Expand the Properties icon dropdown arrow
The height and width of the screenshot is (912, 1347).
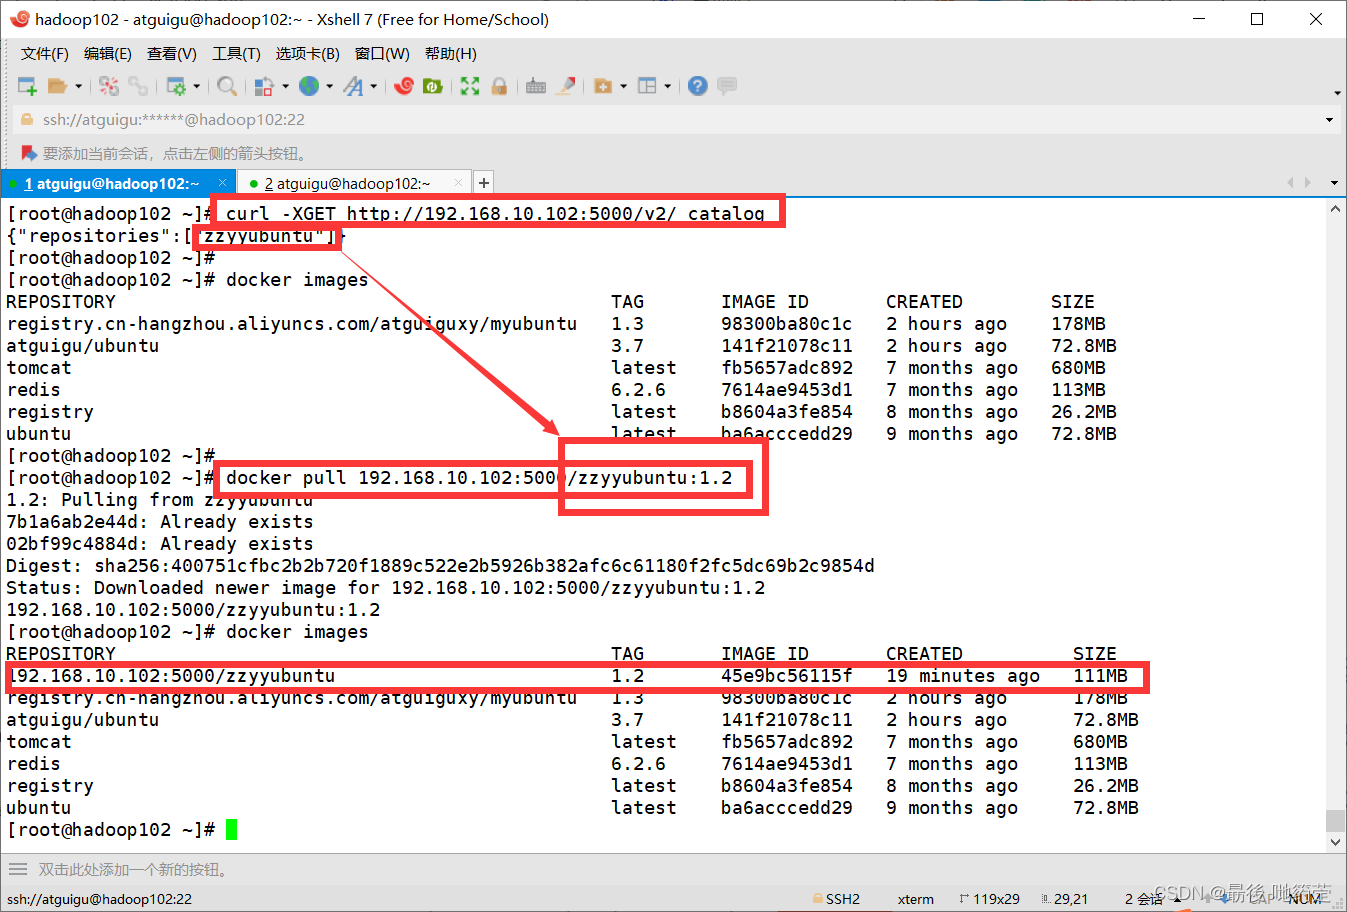[x=196, y=86]
